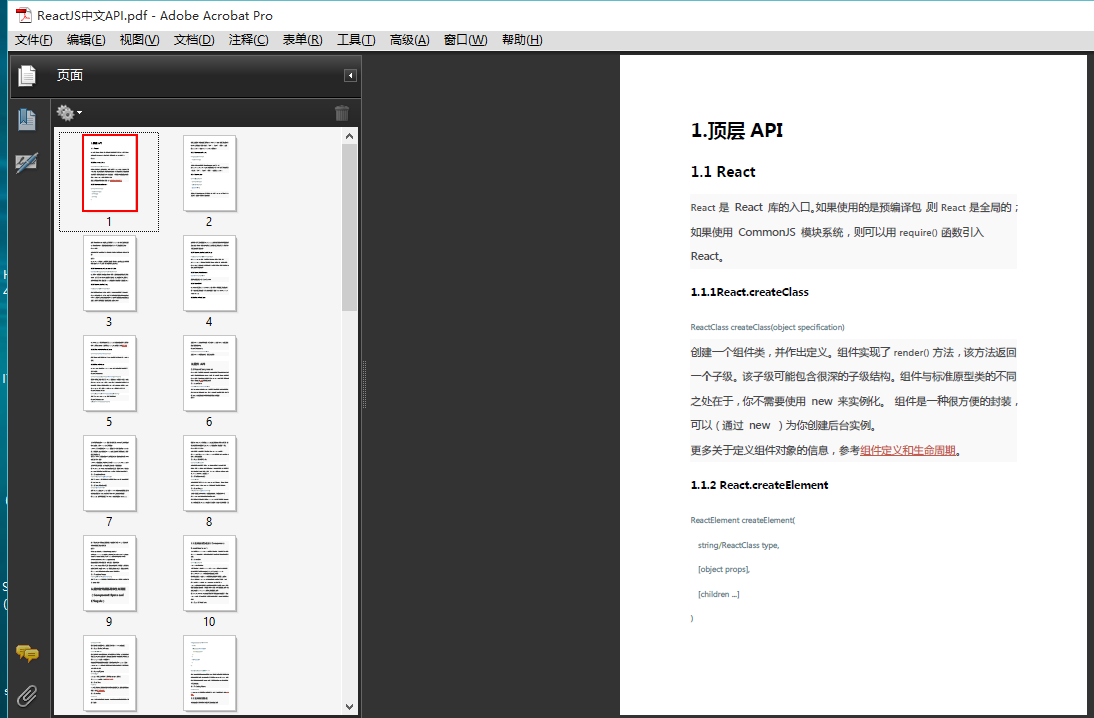Click the Adobe PDF icon in title bar
Viewport: 1094px width, 718px height.
pyautogui.click(x=24, y=15)
